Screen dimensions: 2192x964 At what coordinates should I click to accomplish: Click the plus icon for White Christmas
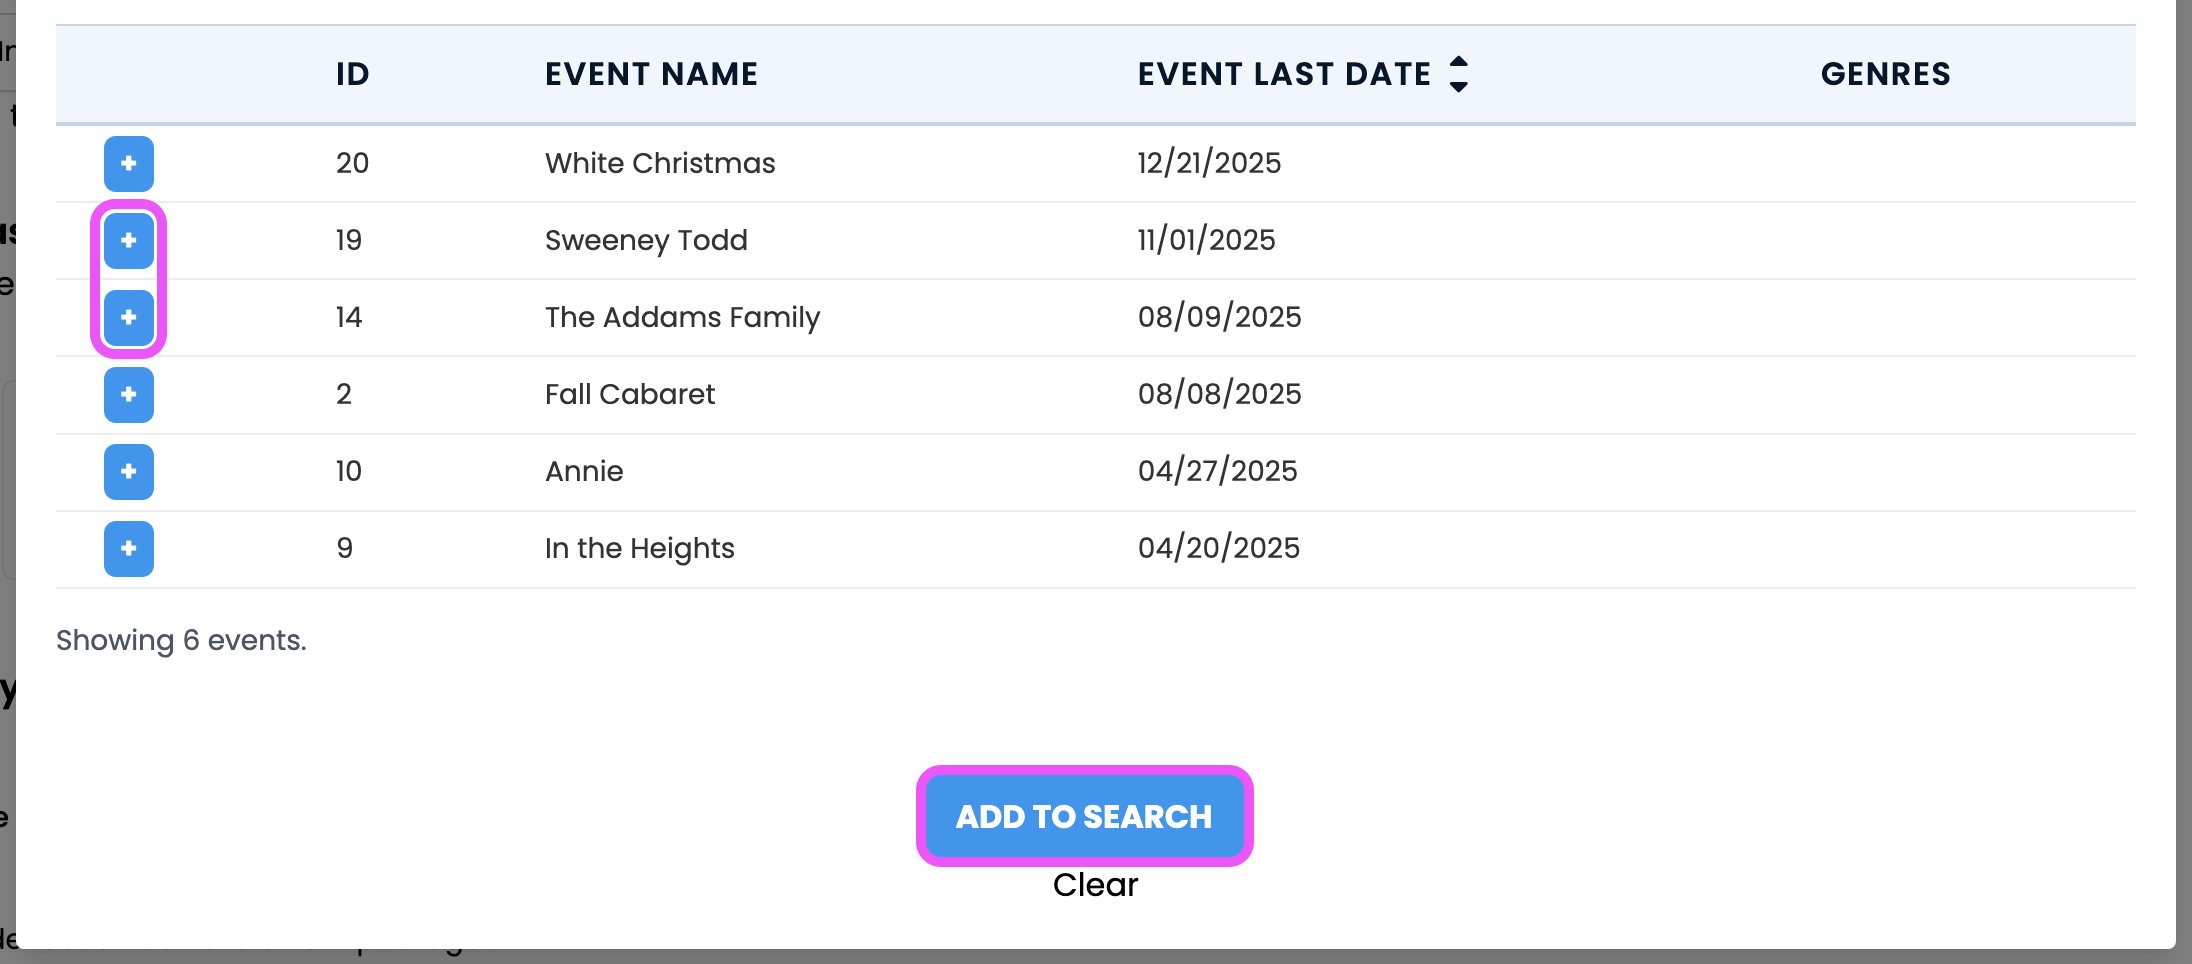click(129, 164)
